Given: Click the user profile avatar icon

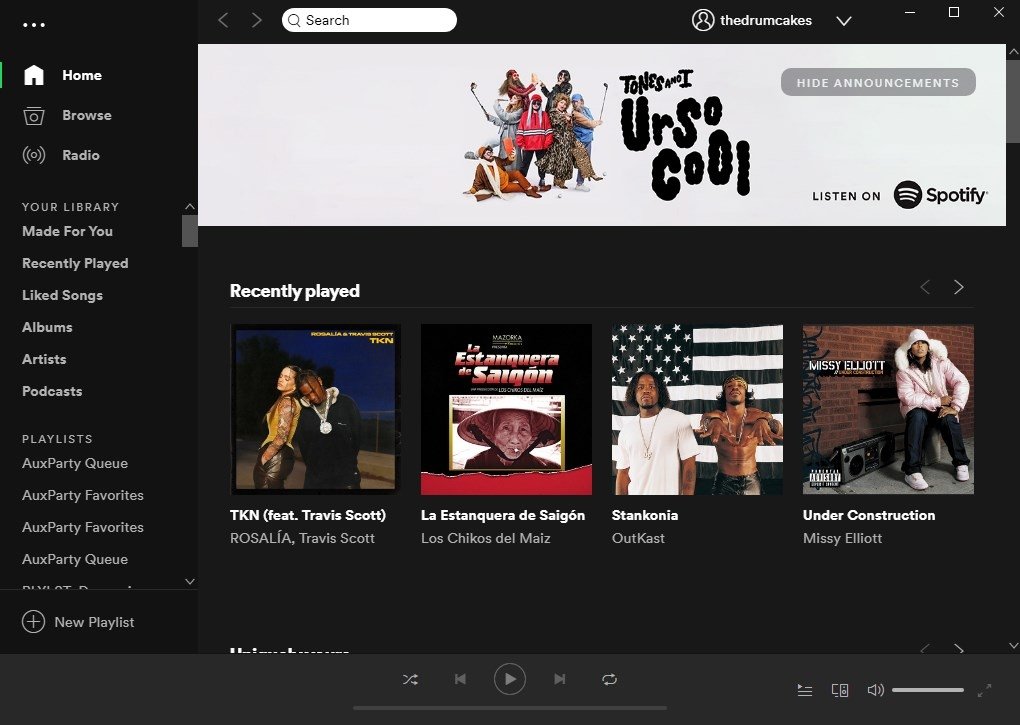Looking at the screenshot, I should pyautogui.click(x=703, y=20).
